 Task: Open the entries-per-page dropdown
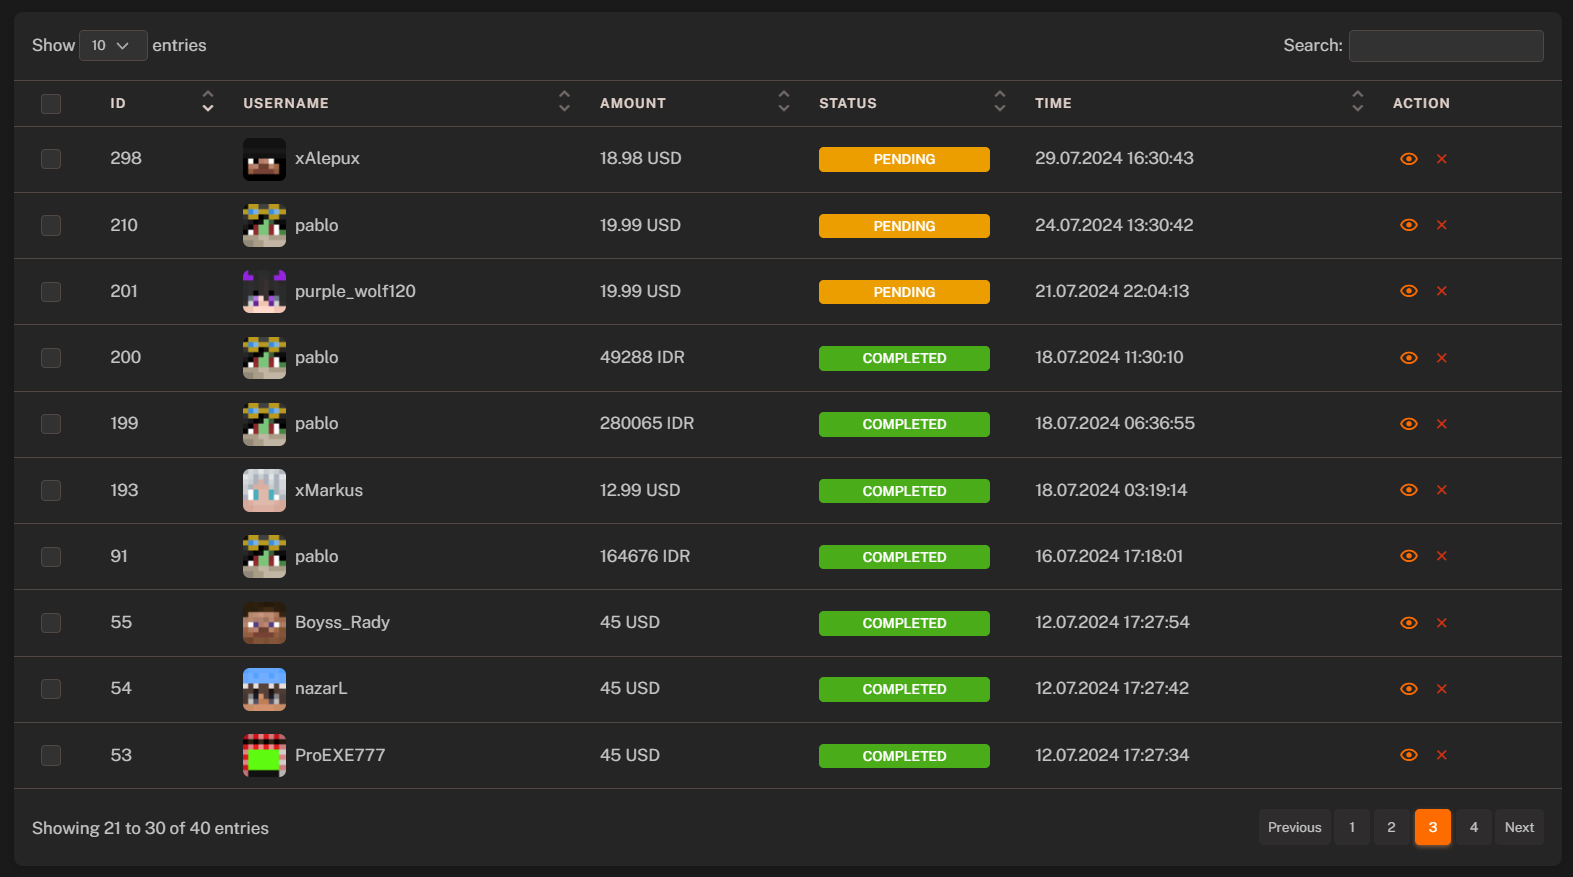click(x=113, y=45)
